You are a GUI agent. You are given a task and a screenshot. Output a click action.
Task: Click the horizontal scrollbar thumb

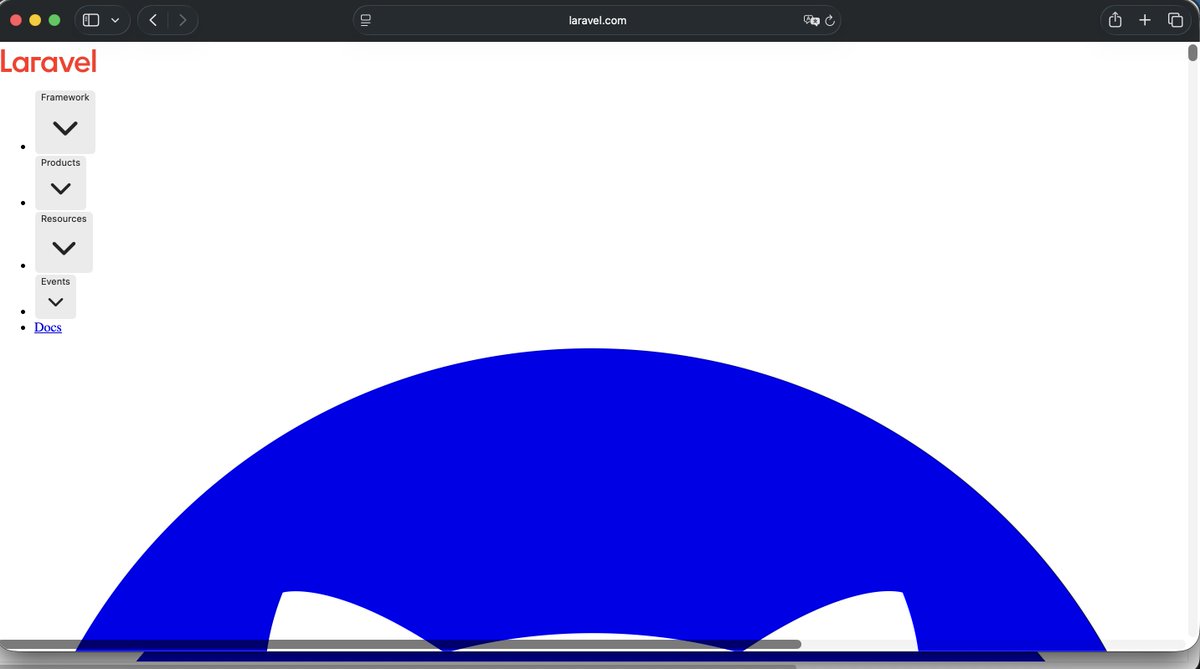(400, 644)
